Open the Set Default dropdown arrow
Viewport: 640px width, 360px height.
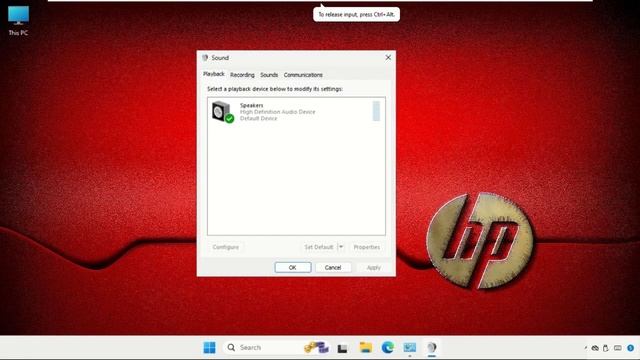click(x=341, y=247)
